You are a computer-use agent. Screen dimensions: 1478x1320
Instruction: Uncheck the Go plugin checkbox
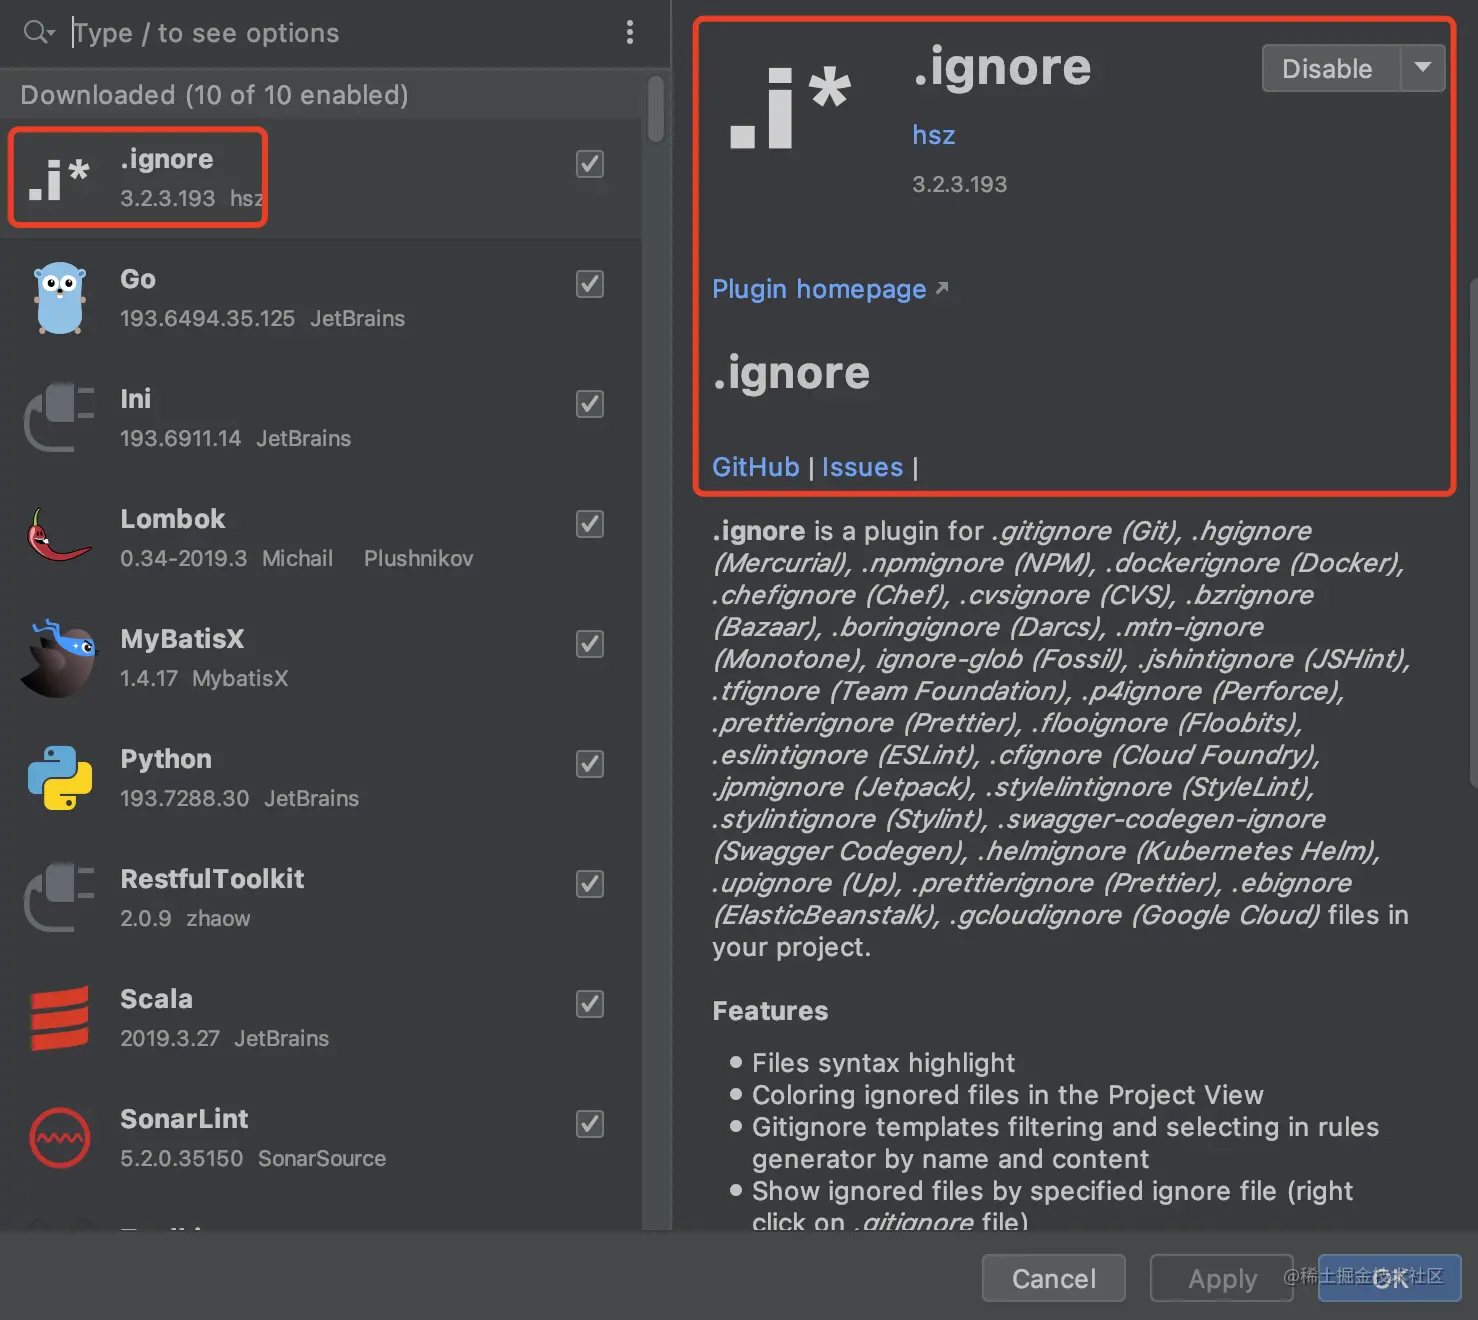point(590,284)
